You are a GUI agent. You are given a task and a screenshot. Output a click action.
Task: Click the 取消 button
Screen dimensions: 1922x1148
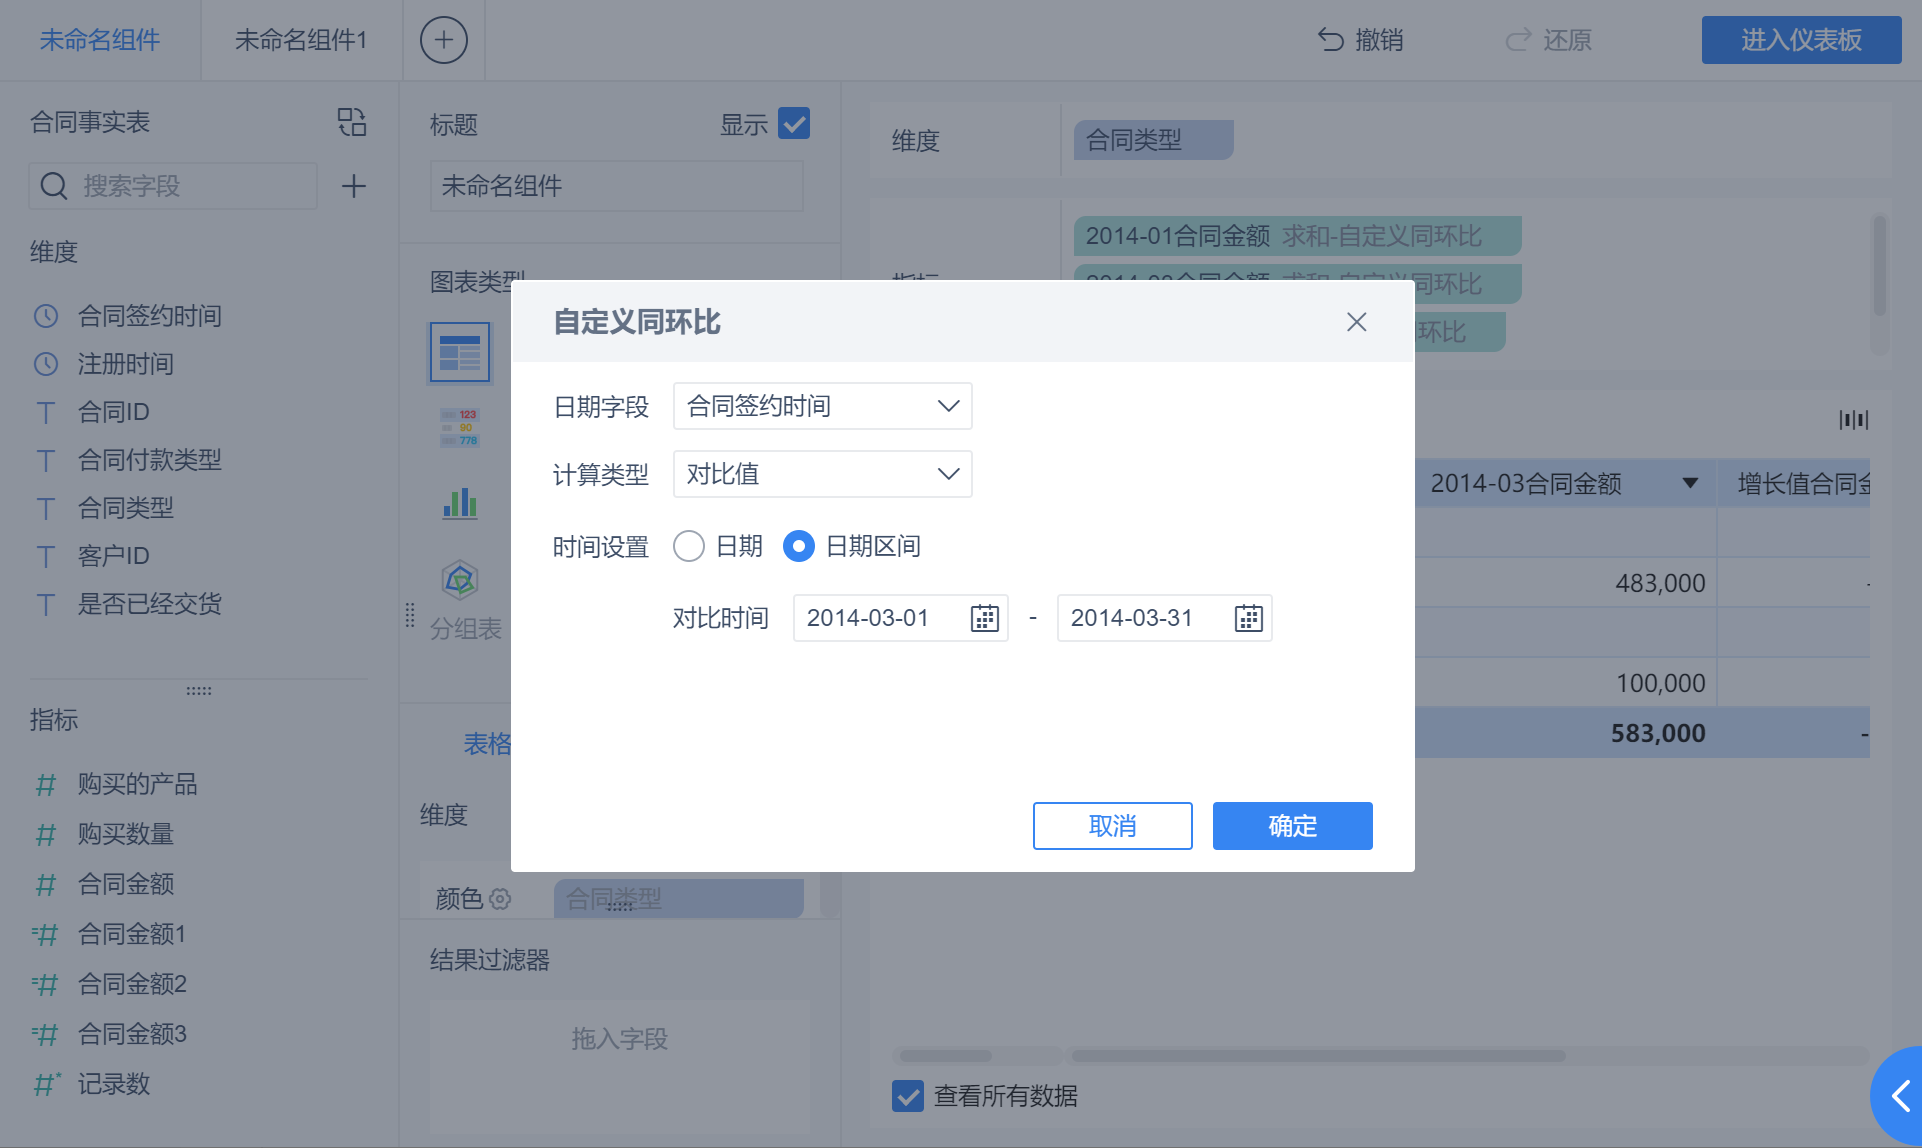(1112, 826)
